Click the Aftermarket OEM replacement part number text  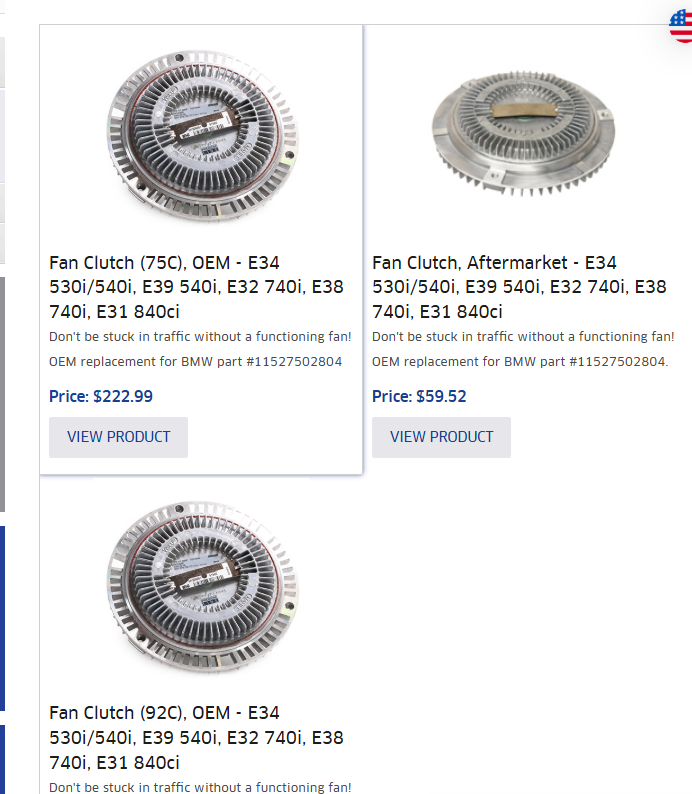pyautogui.click(x=520, y=362)
